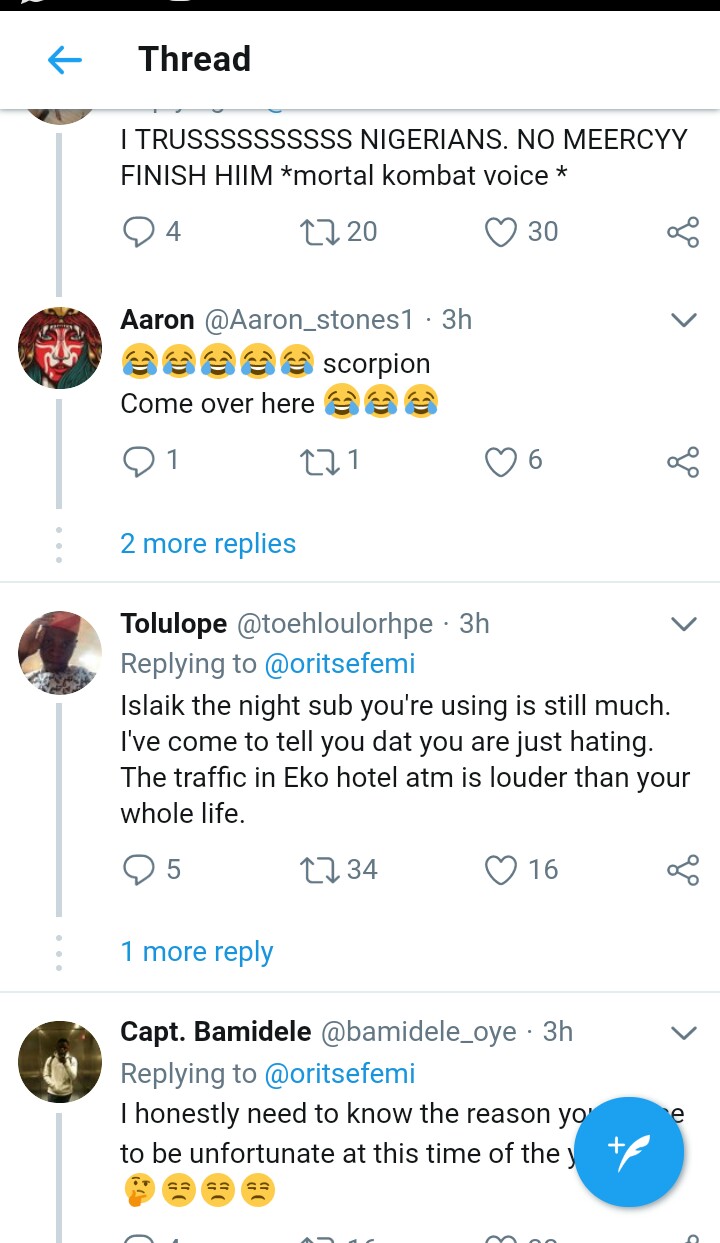This screenshot has width=720, height=1243.
Task: Open the @oritsefemi mention in Tolulope's reply
Action: [339, 664]
